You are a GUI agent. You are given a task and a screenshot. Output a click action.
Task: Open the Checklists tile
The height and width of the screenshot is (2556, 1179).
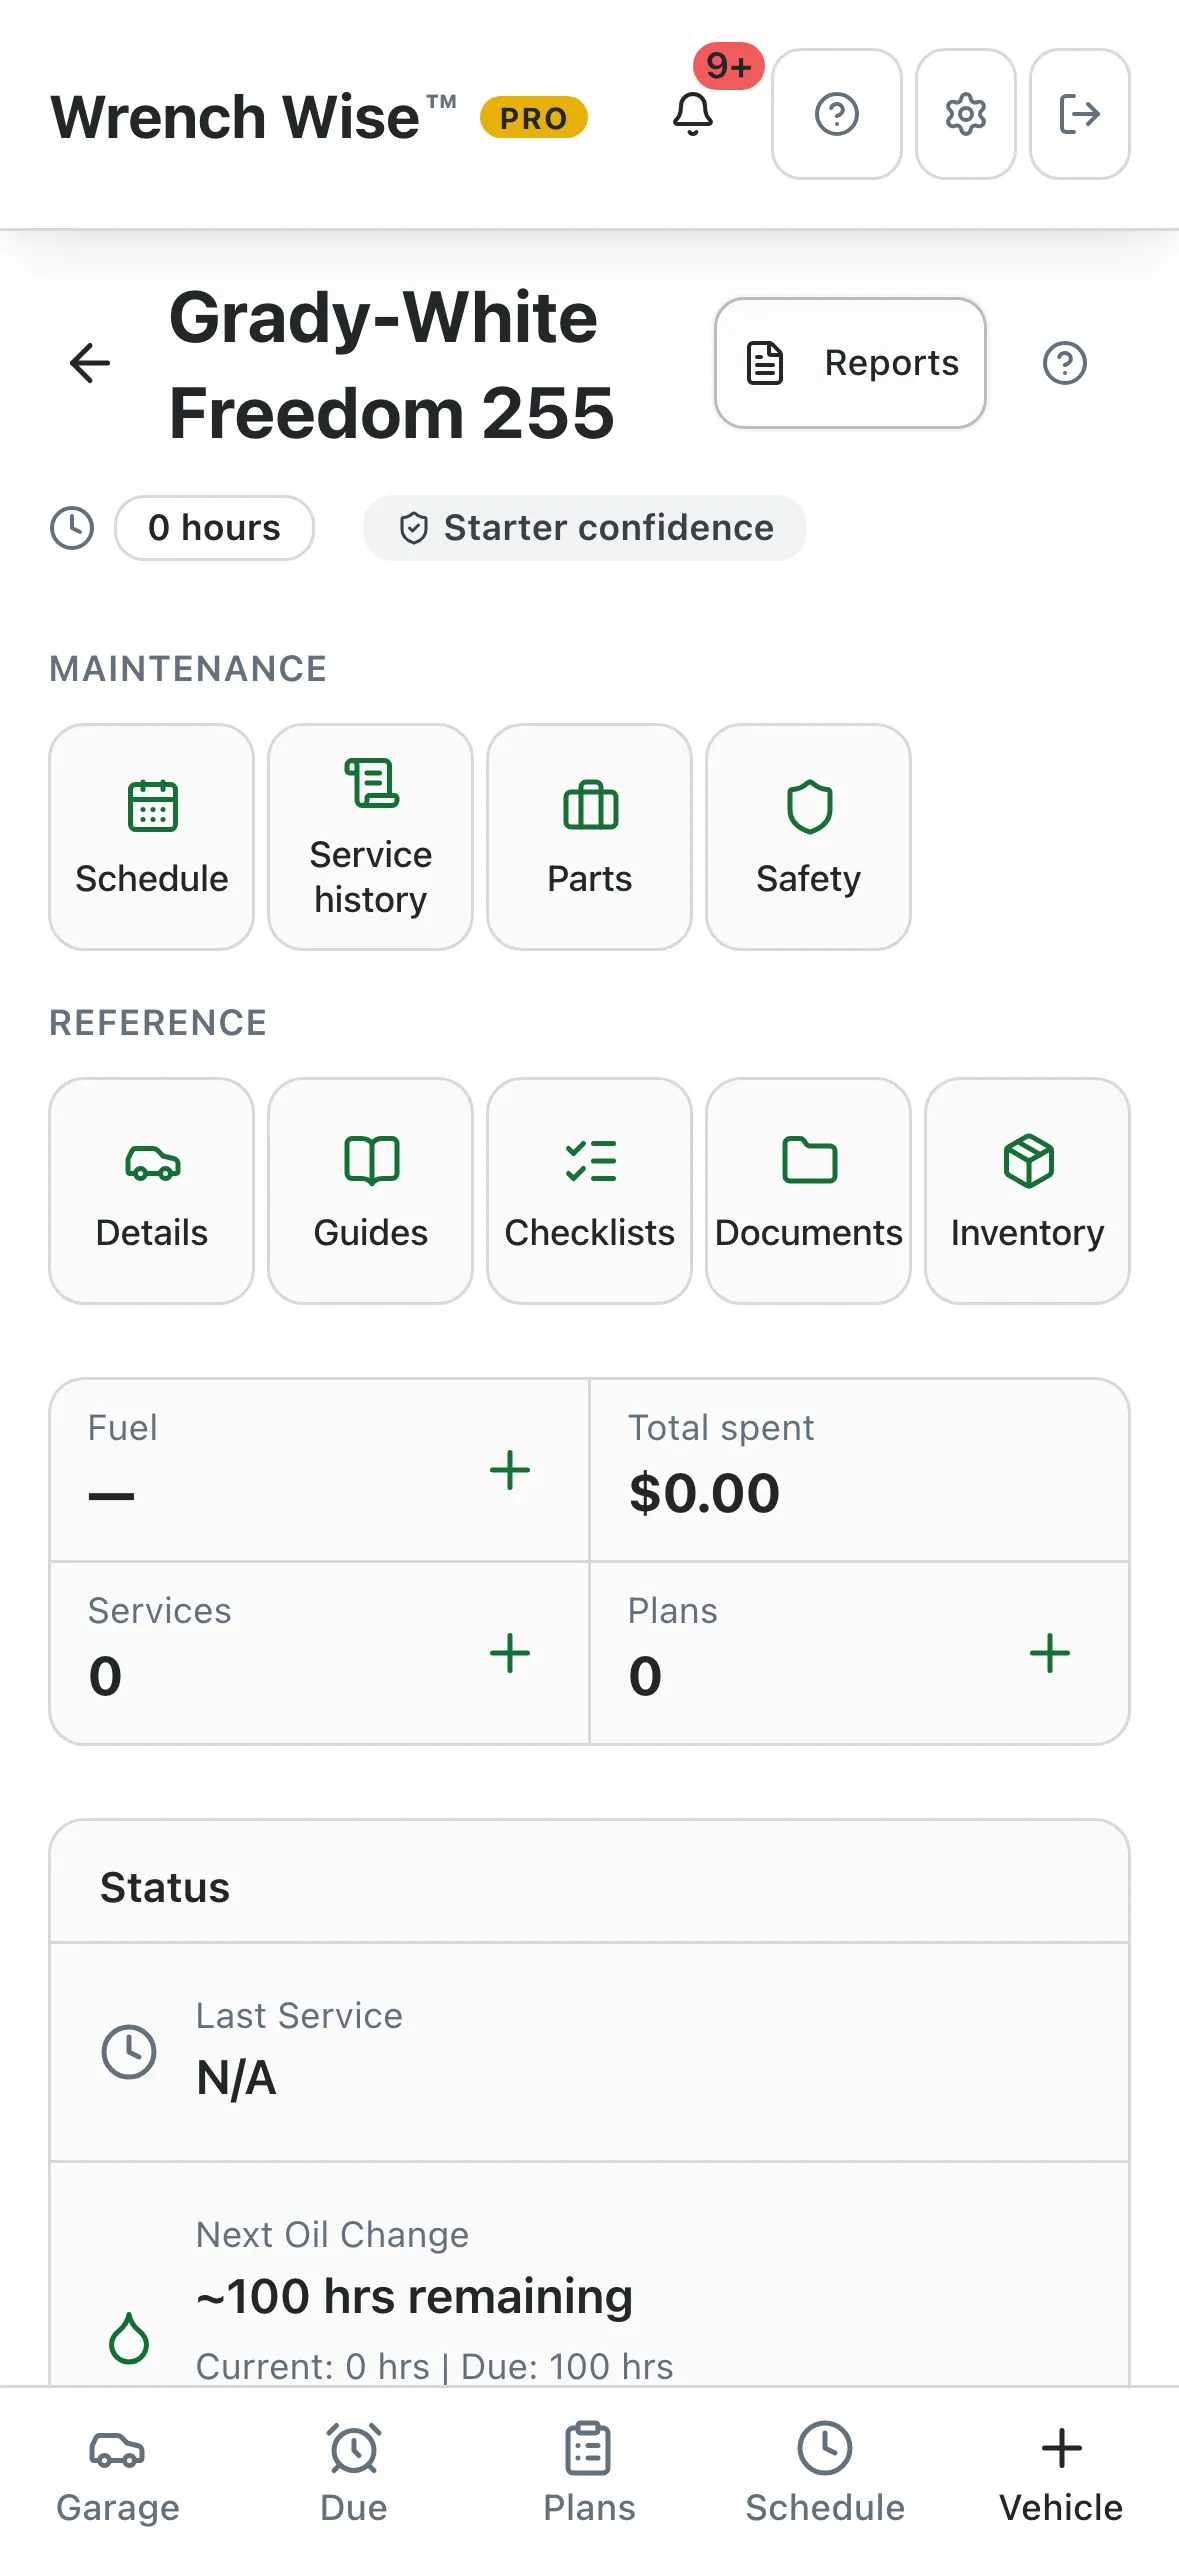pos(590,1191)
